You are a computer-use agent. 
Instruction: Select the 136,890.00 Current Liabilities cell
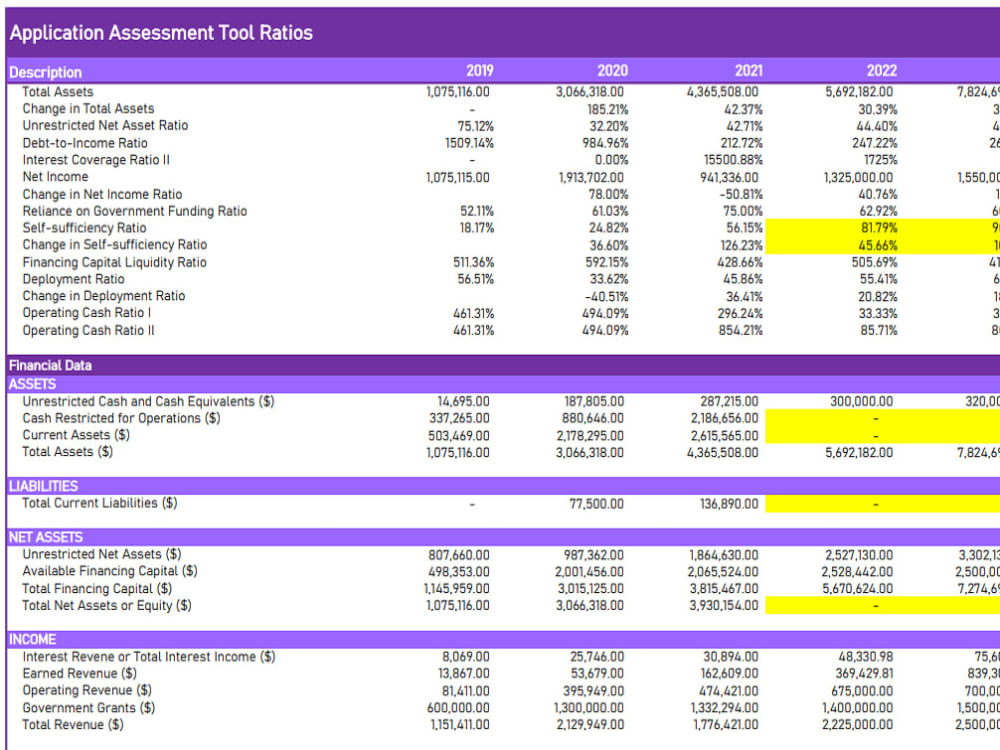[729, 504]
